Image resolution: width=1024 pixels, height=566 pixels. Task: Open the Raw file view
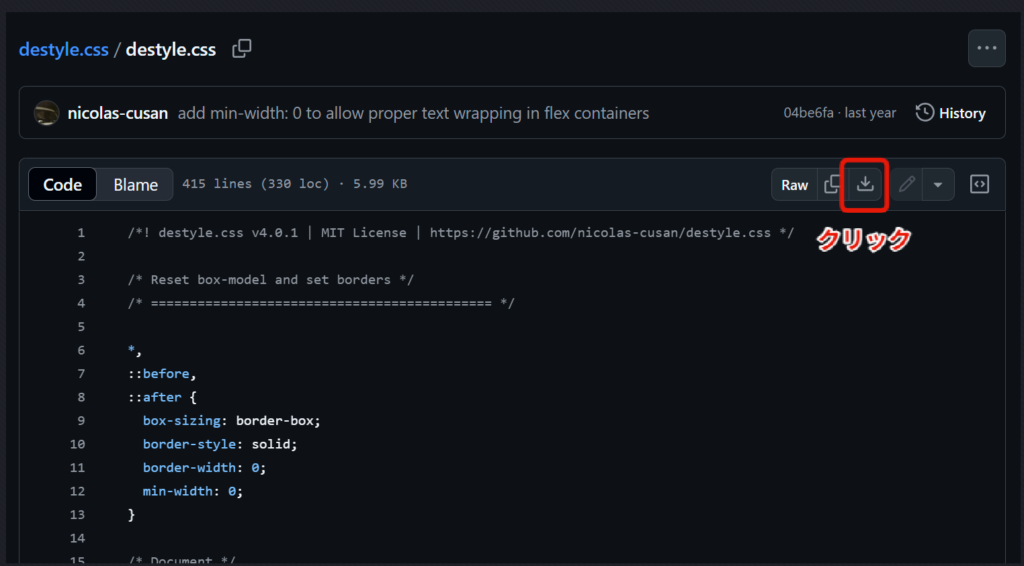click(795, 185)
